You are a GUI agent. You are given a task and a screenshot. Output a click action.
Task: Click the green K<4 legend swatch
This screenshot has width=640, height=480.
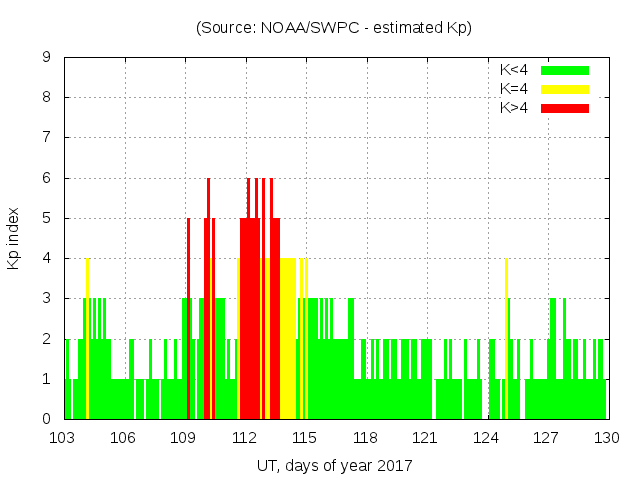point(564,70)
